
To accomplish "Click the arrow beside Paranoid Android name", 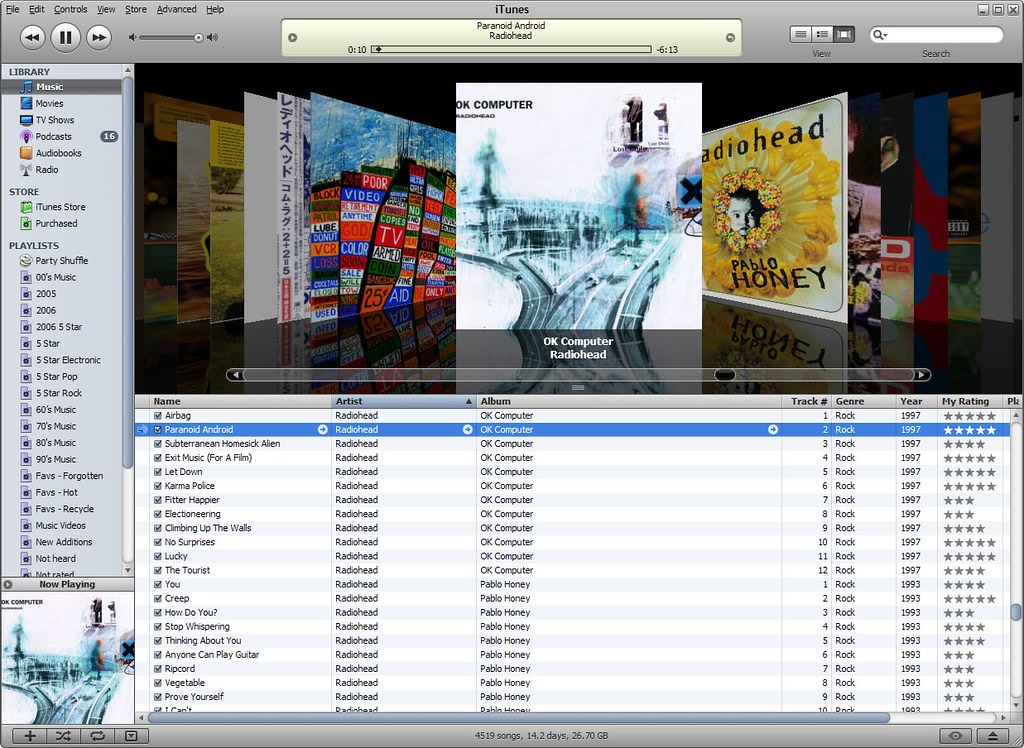I will 323,429.
